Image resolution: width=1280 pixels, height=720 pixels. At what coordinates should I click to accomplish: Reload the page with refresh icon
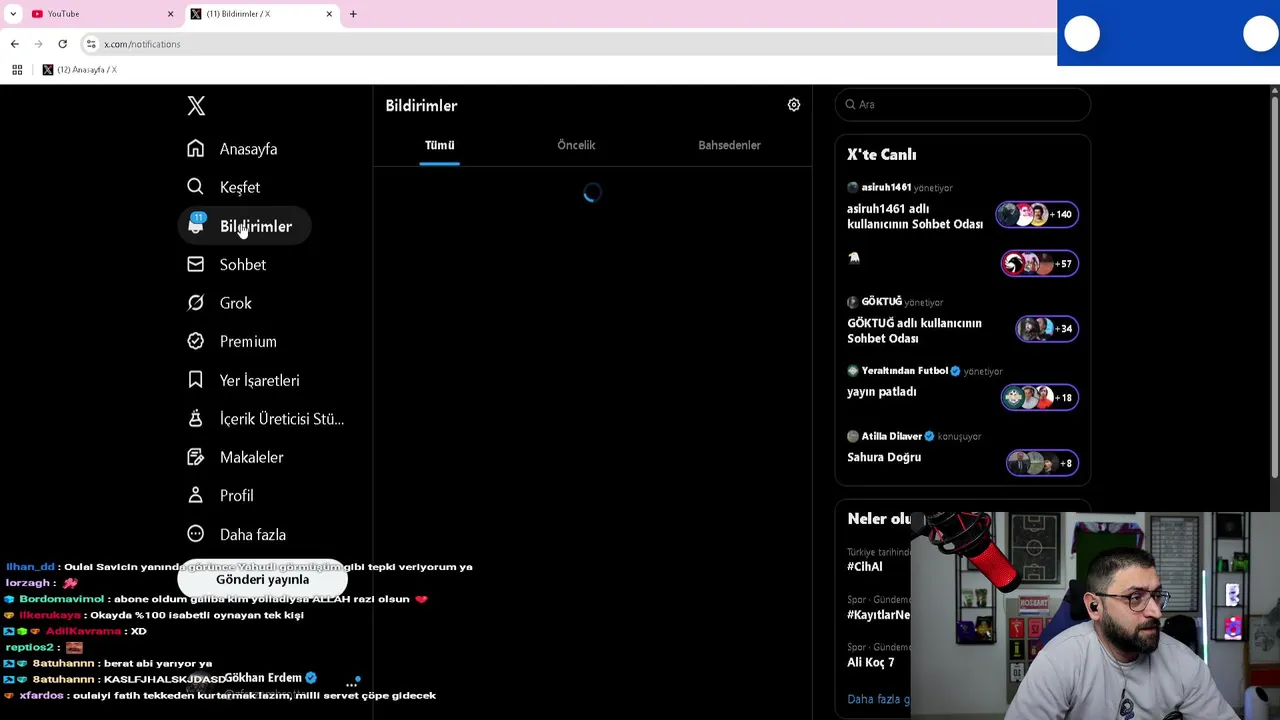pyautogui.click(x=62, y=44)
